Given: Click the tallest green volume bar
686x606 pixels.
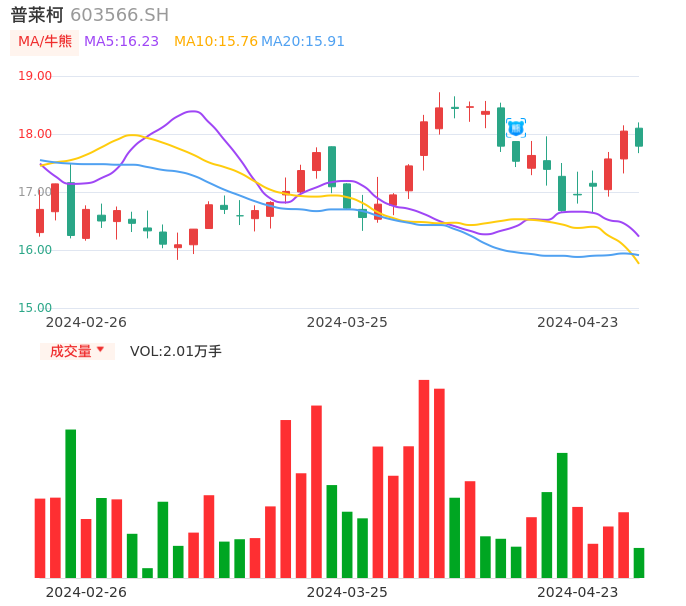Looking at the screenshot, I should [x=71, y=503].
